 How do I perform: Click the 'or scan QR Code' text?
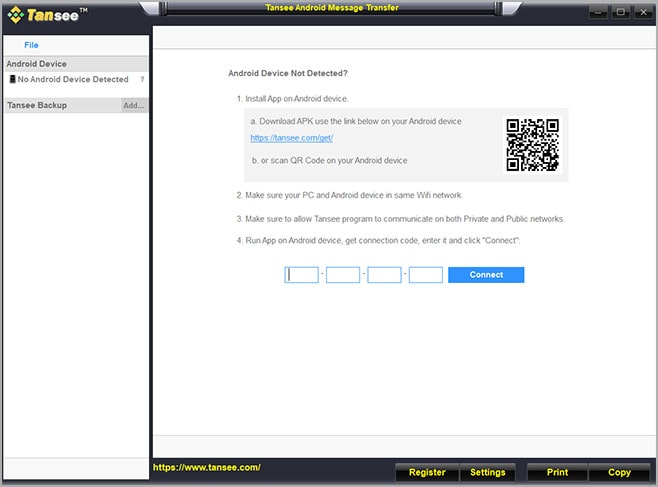(329, 160)
